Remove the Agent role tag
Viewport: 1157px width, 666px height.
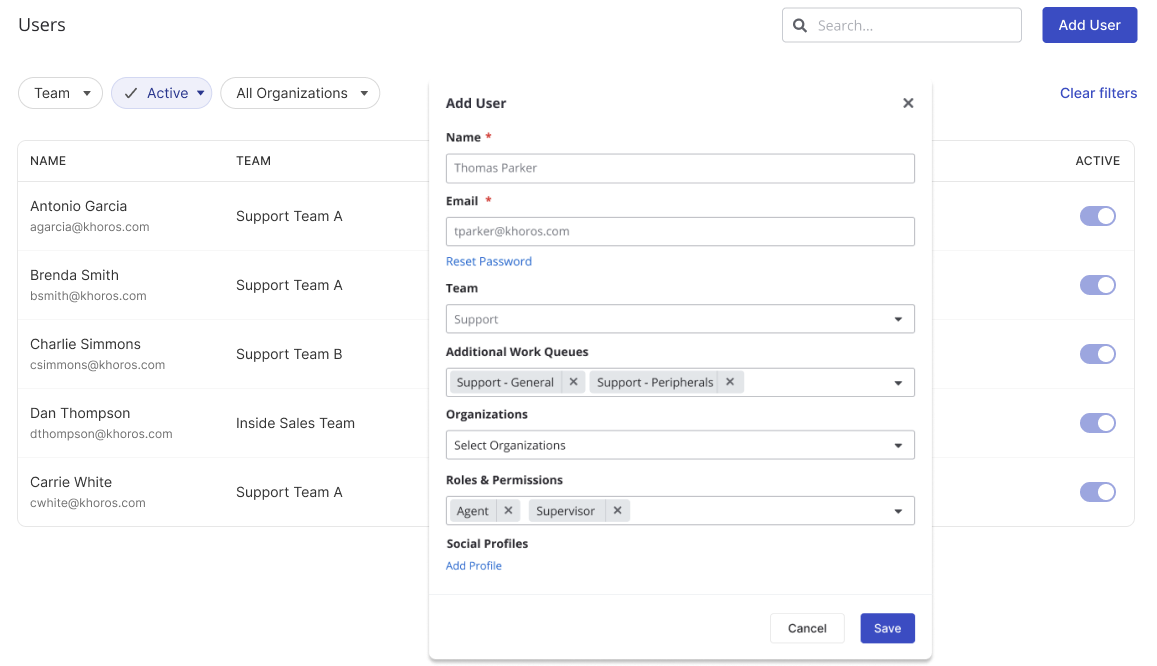(508, 511)
